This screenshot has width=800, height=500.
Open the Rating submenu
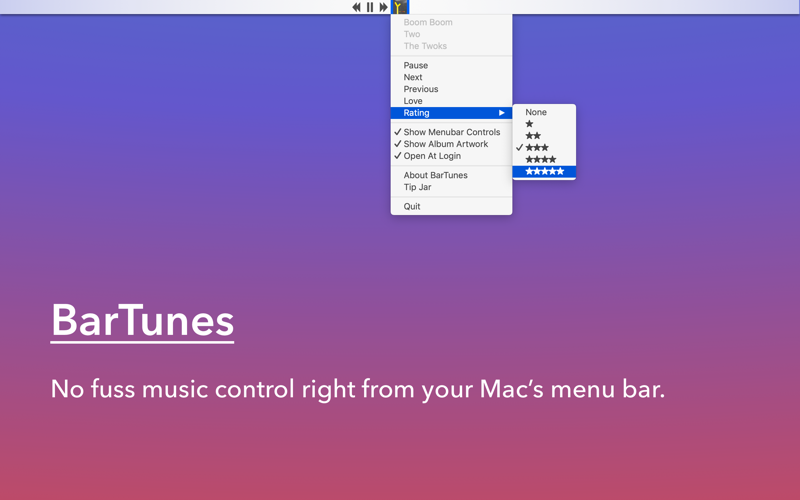coord(451,113)
